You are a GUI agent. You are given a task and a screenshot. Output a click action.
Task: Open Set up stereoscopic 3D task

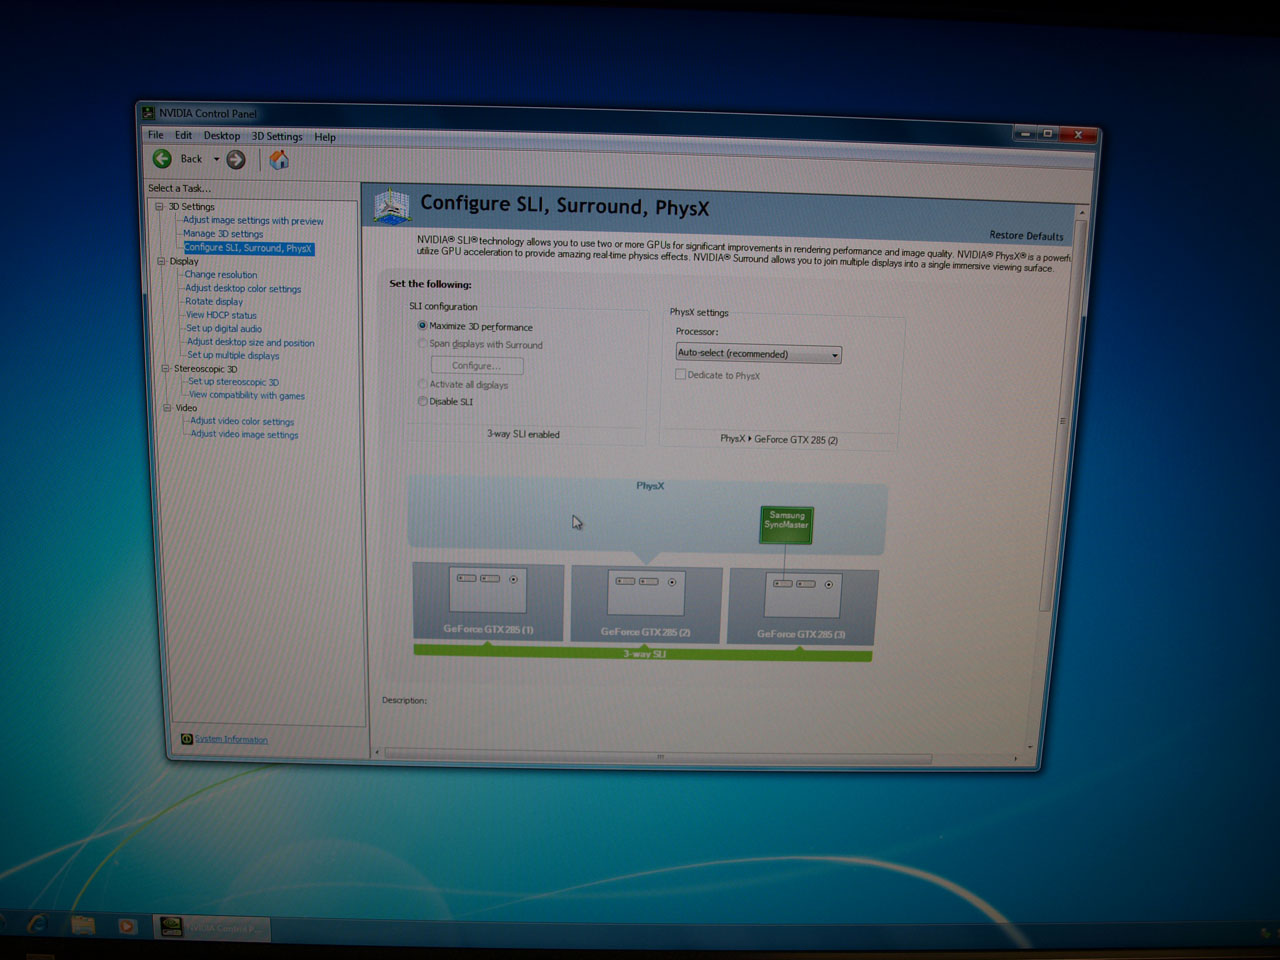234,382
